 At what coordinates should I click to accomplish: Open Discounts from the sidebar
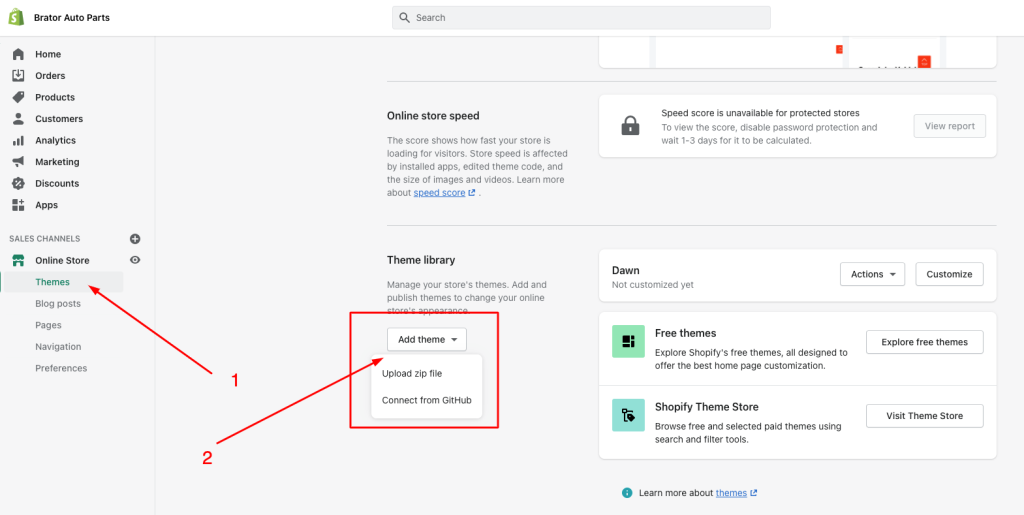tap(57, 184)
